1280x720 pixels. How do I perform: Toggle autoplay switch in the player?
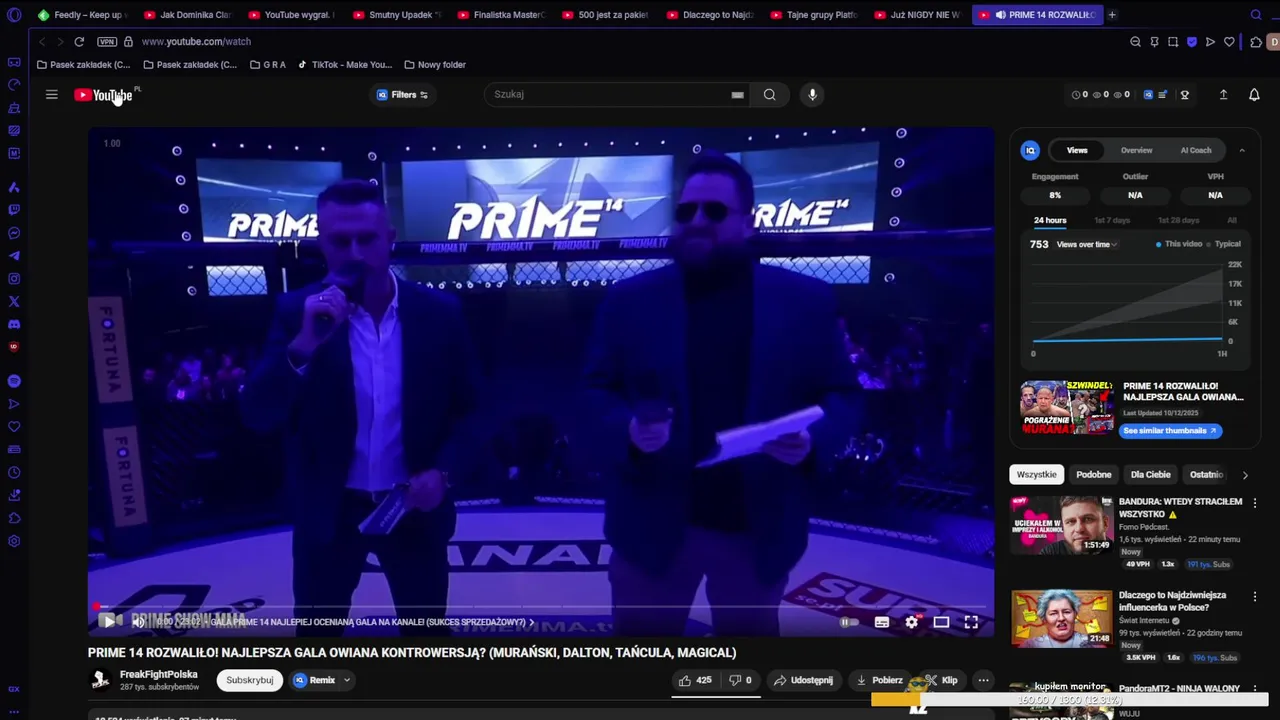click(848, 622)
